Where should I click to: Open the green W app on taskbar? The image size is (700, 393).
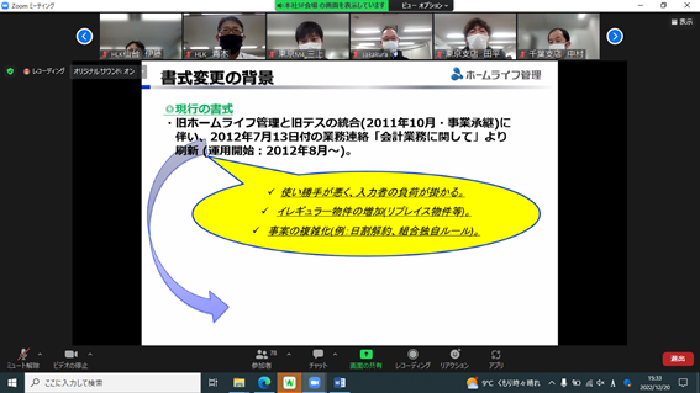[x=289, y=383]
